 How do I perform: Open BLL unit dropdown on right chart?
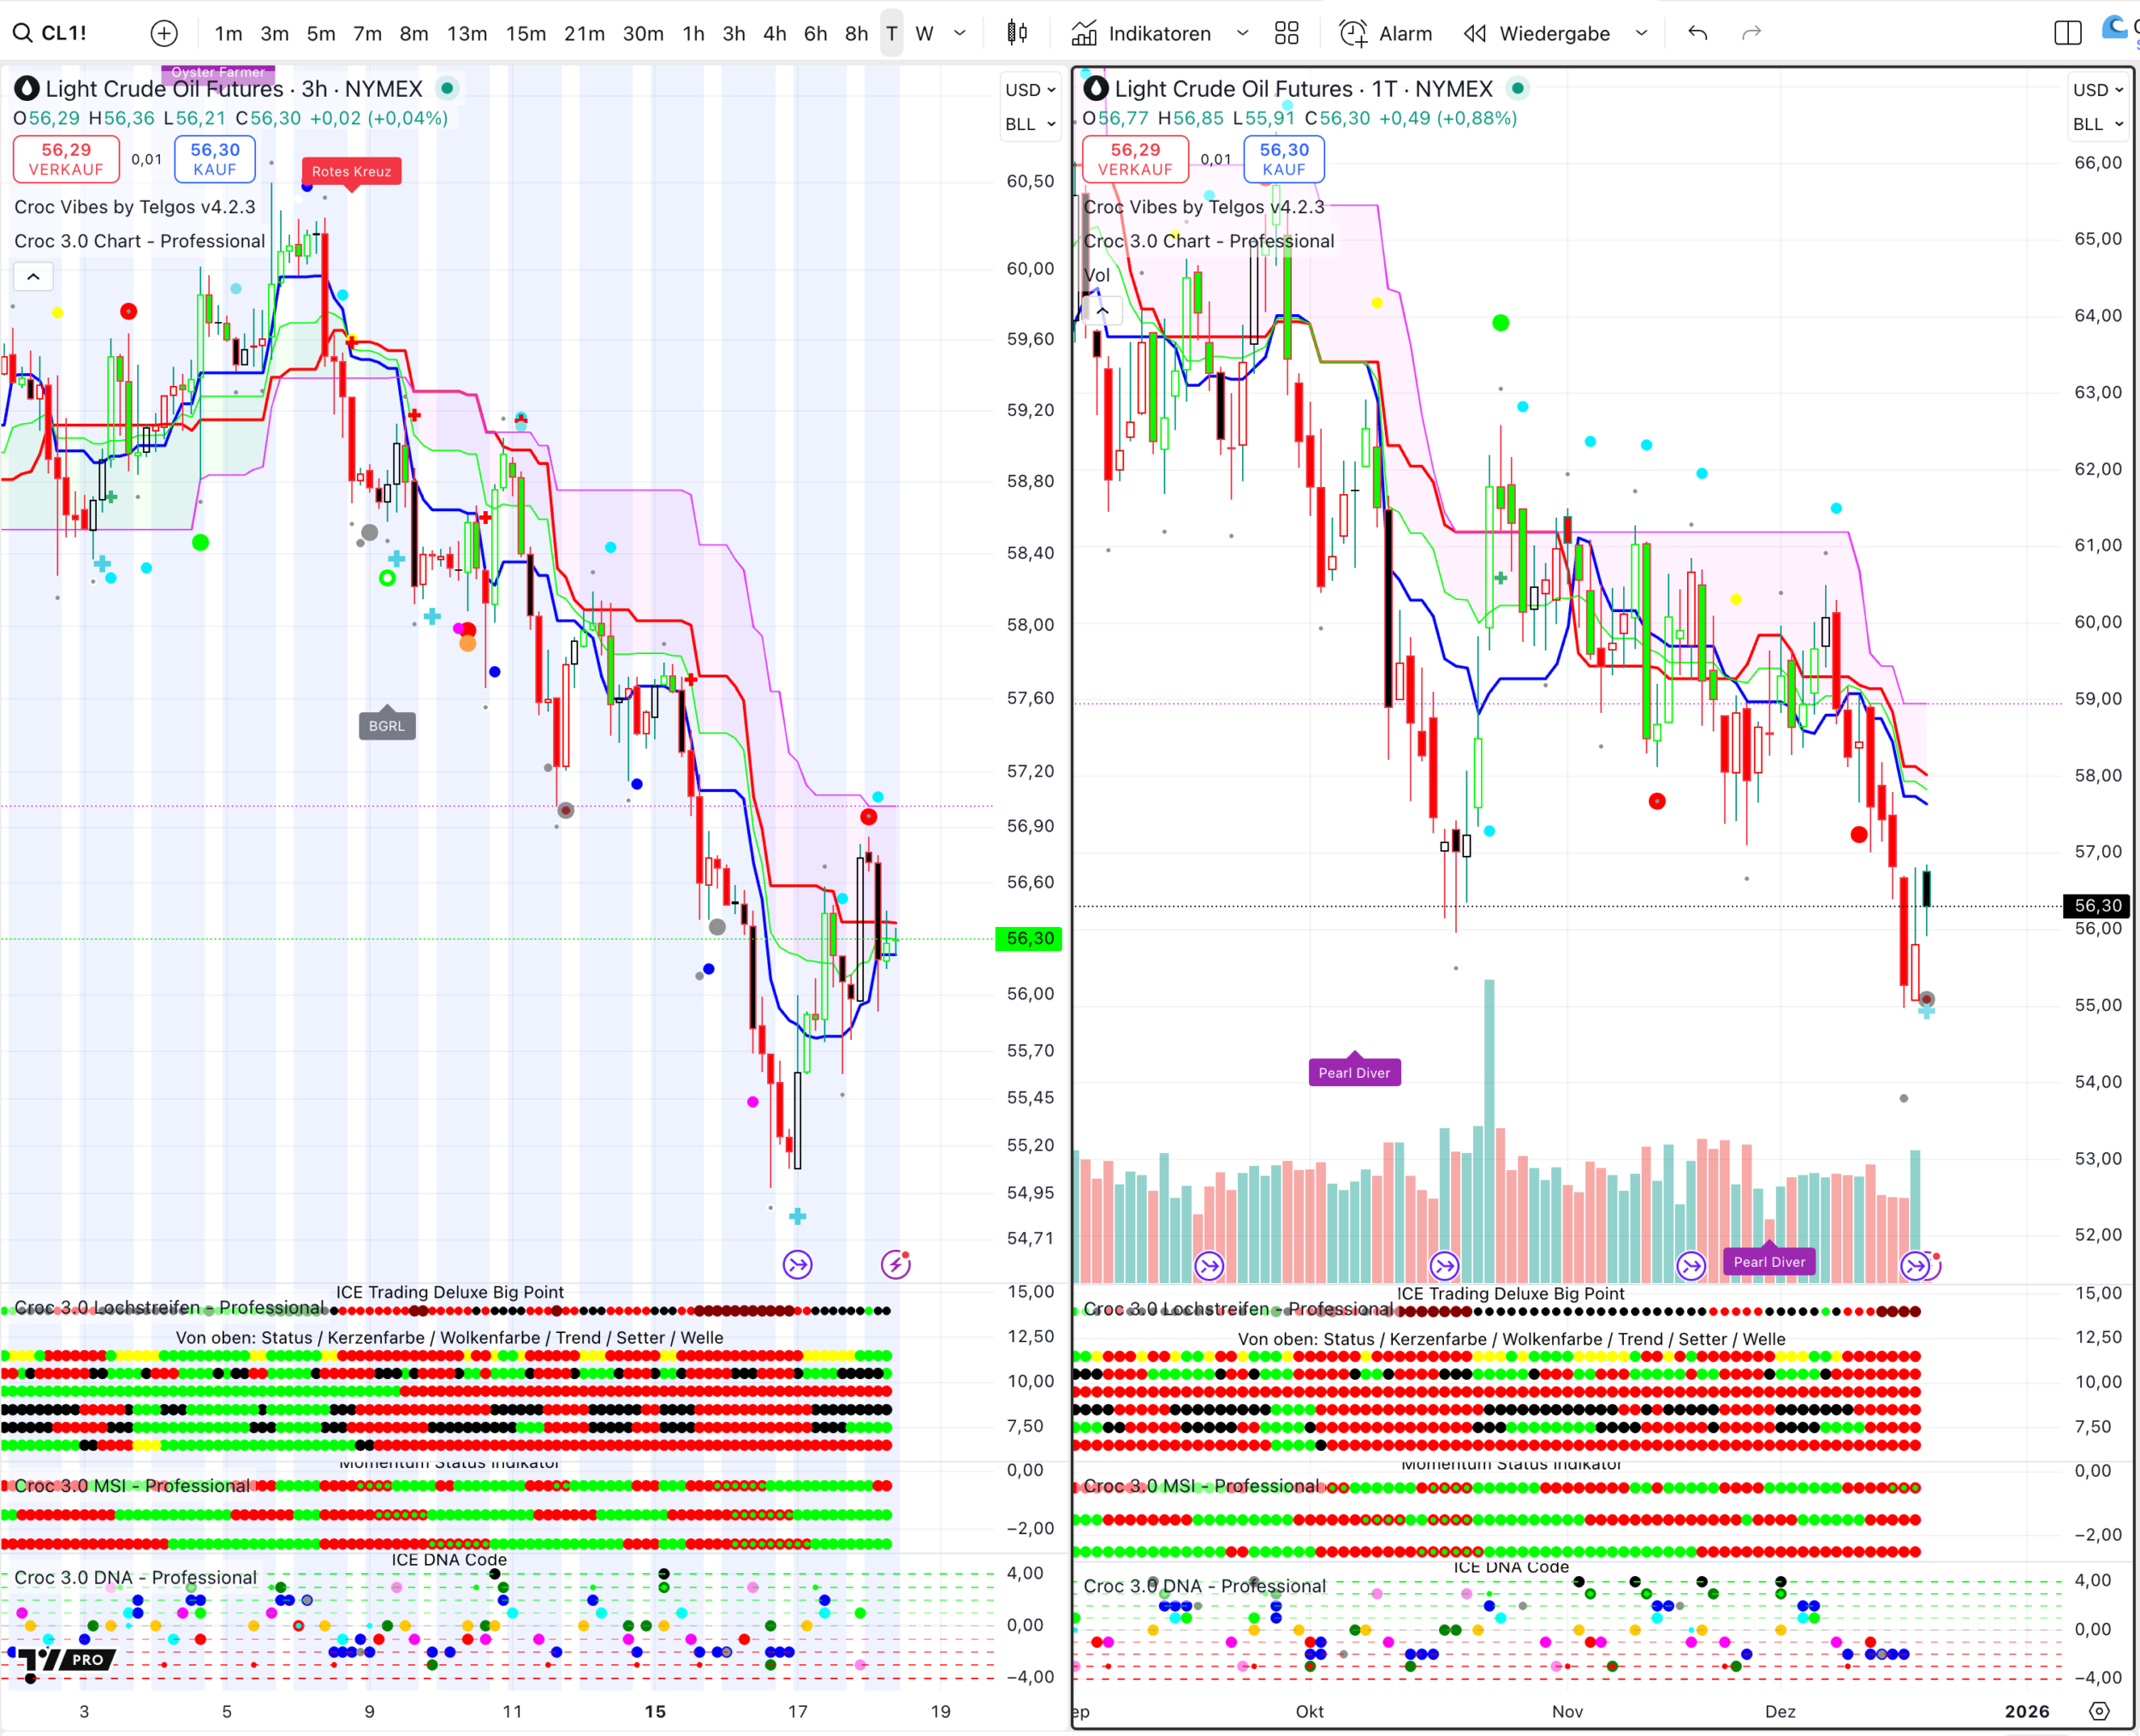point(2097,124)
